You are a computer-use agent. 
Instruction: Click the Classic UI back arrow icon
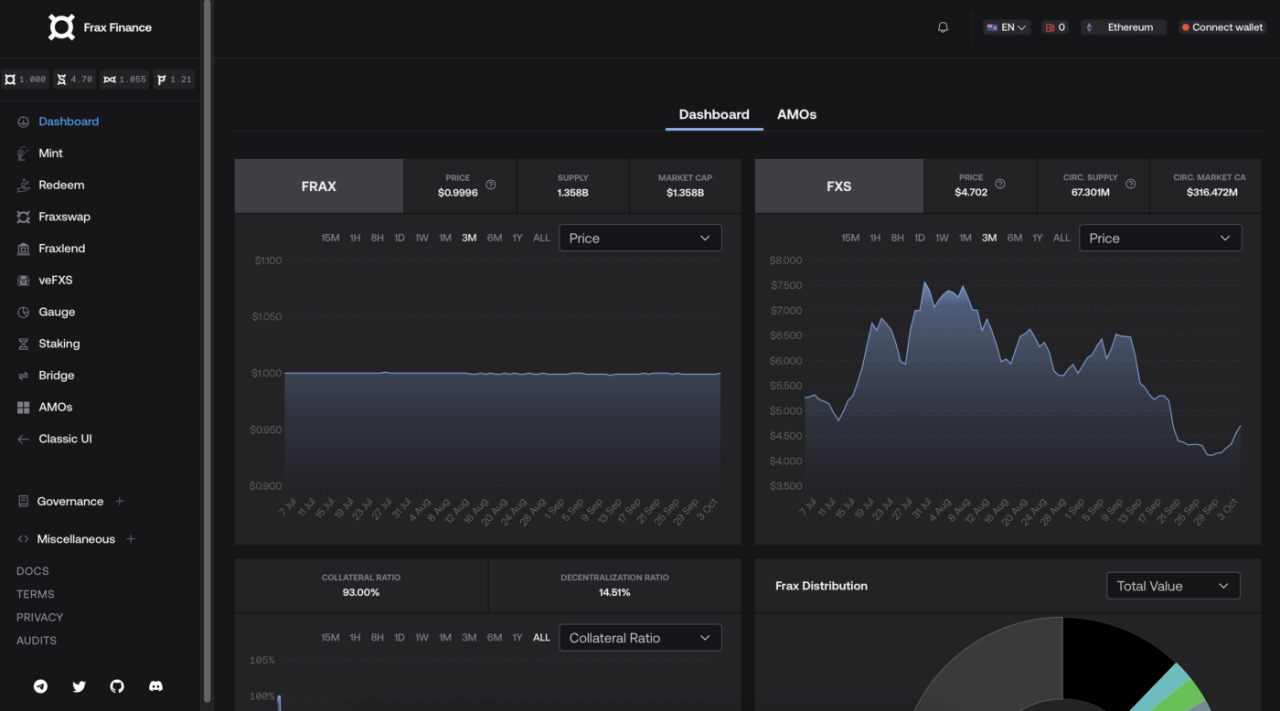tap(24, 439)
